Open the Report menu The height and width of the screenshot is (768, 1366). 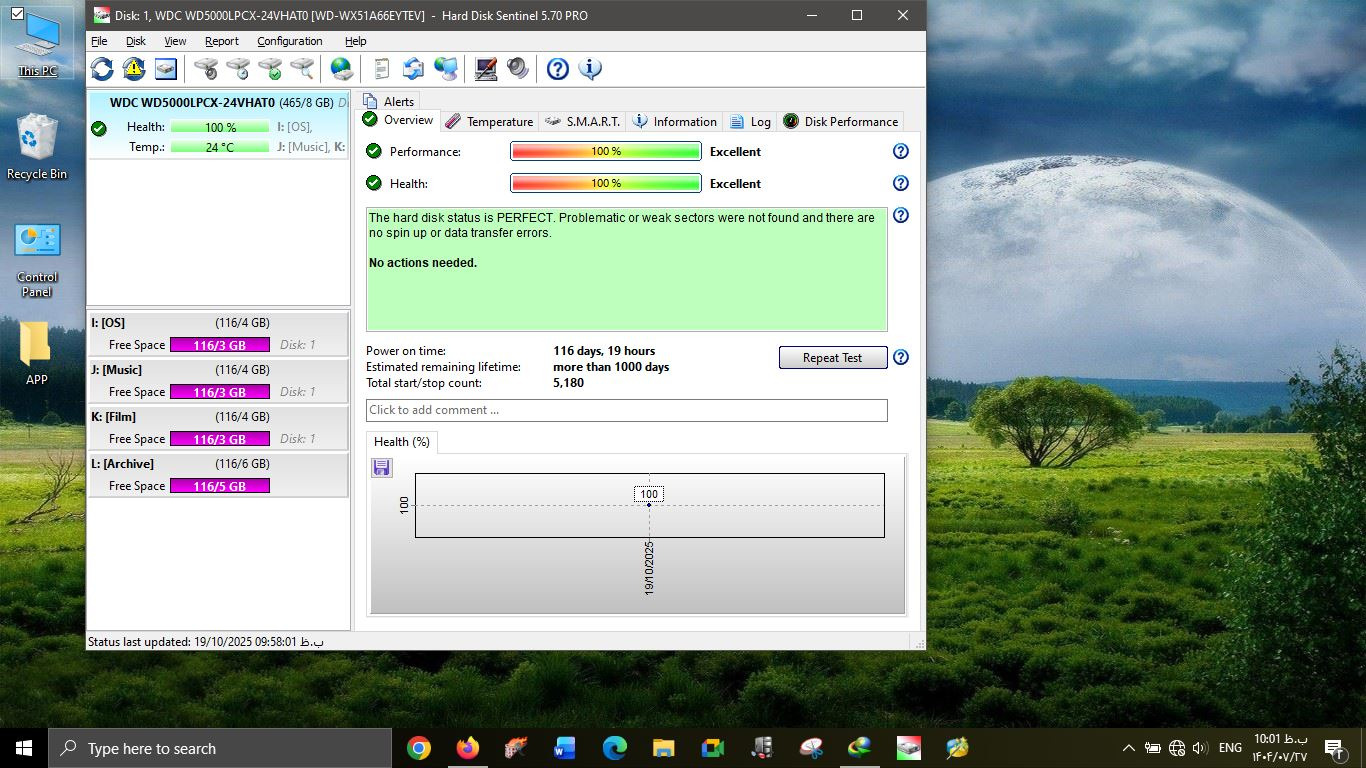tap(221, 41)
